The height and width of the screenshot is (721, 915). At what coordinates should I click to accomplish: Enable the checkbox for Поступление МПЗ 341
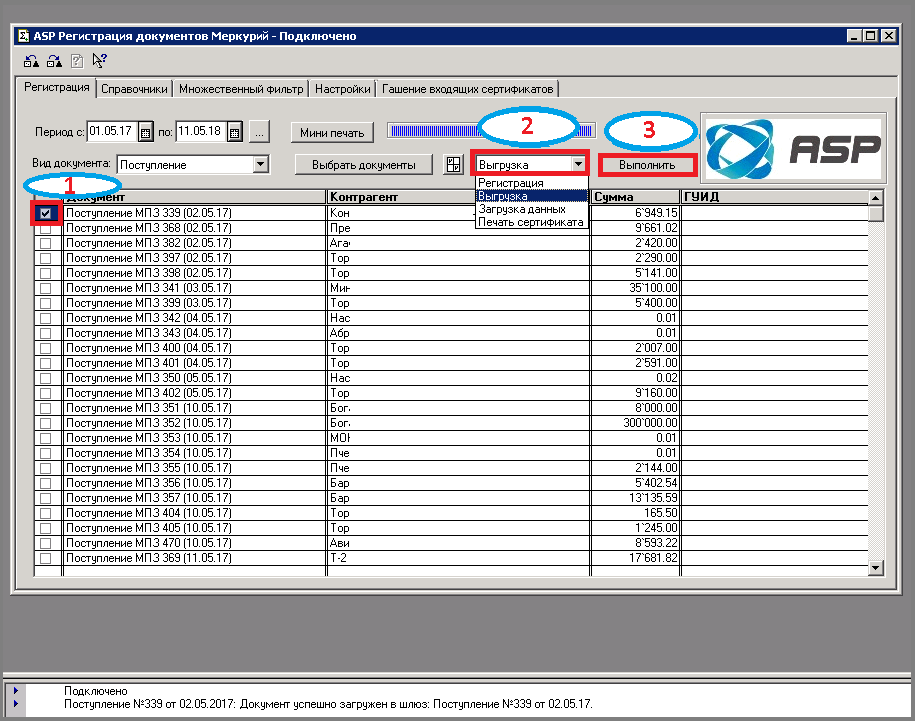click(x=46, y=288)
